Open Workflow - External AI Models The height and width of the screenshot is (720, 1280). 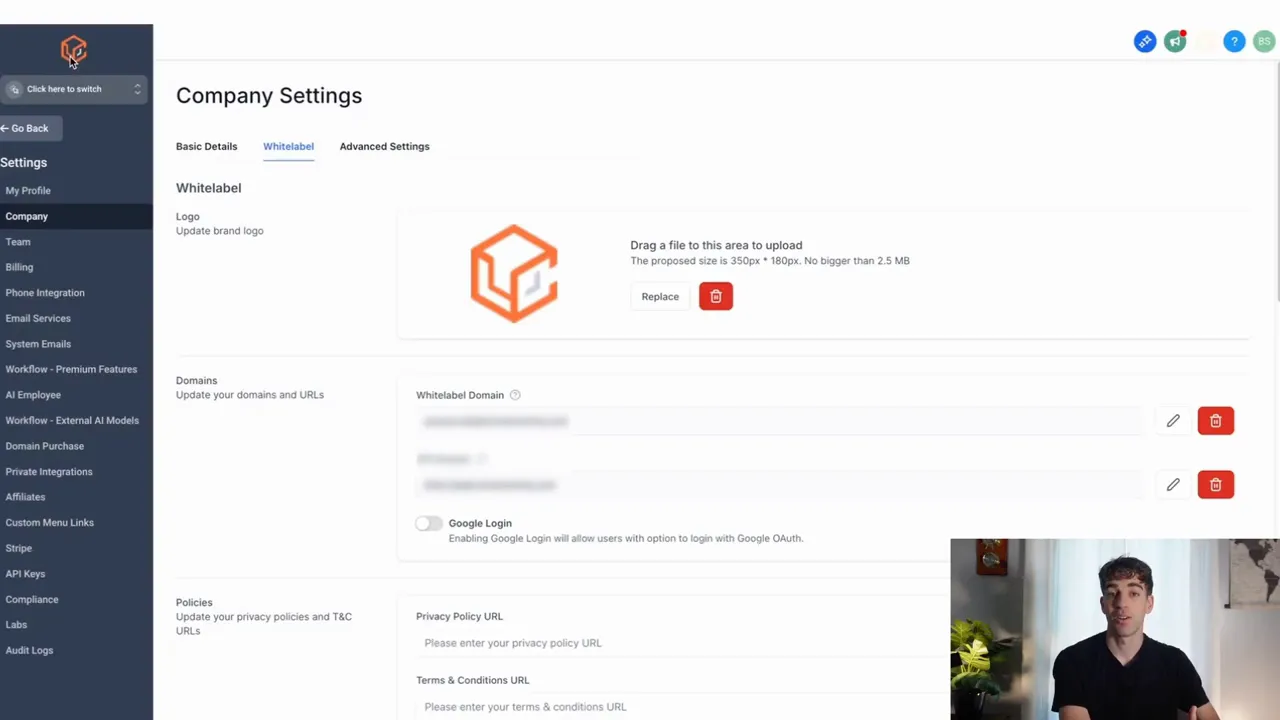pyautogui.click(x=72, y=420)
